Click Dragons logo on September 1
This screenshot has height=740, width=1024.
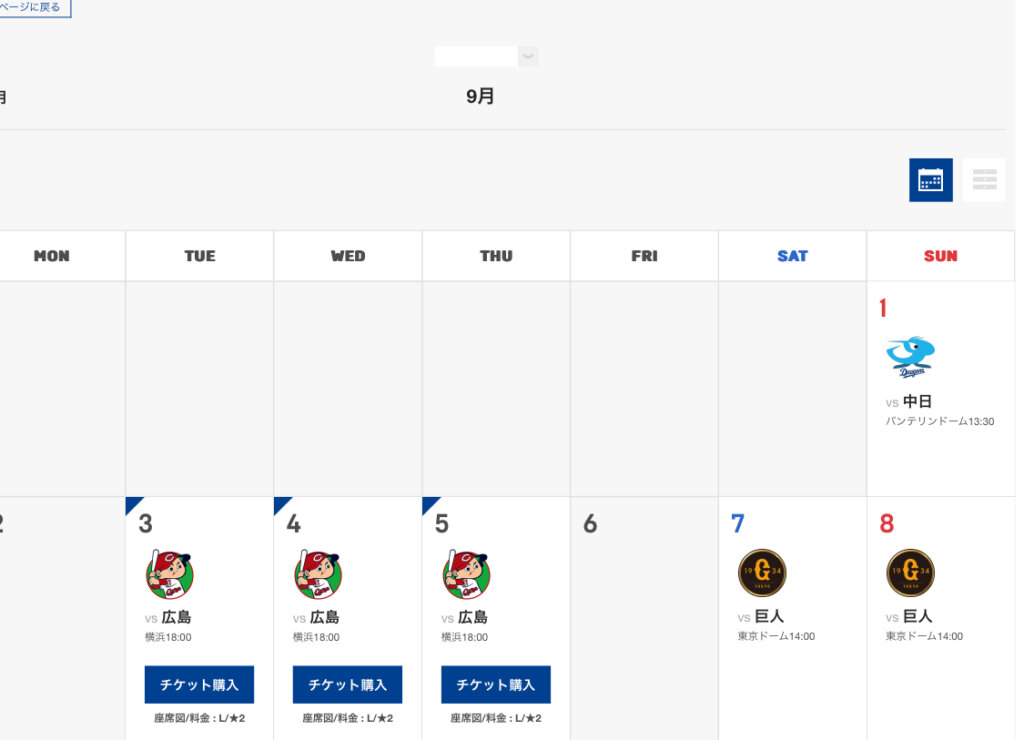(910, 358)
